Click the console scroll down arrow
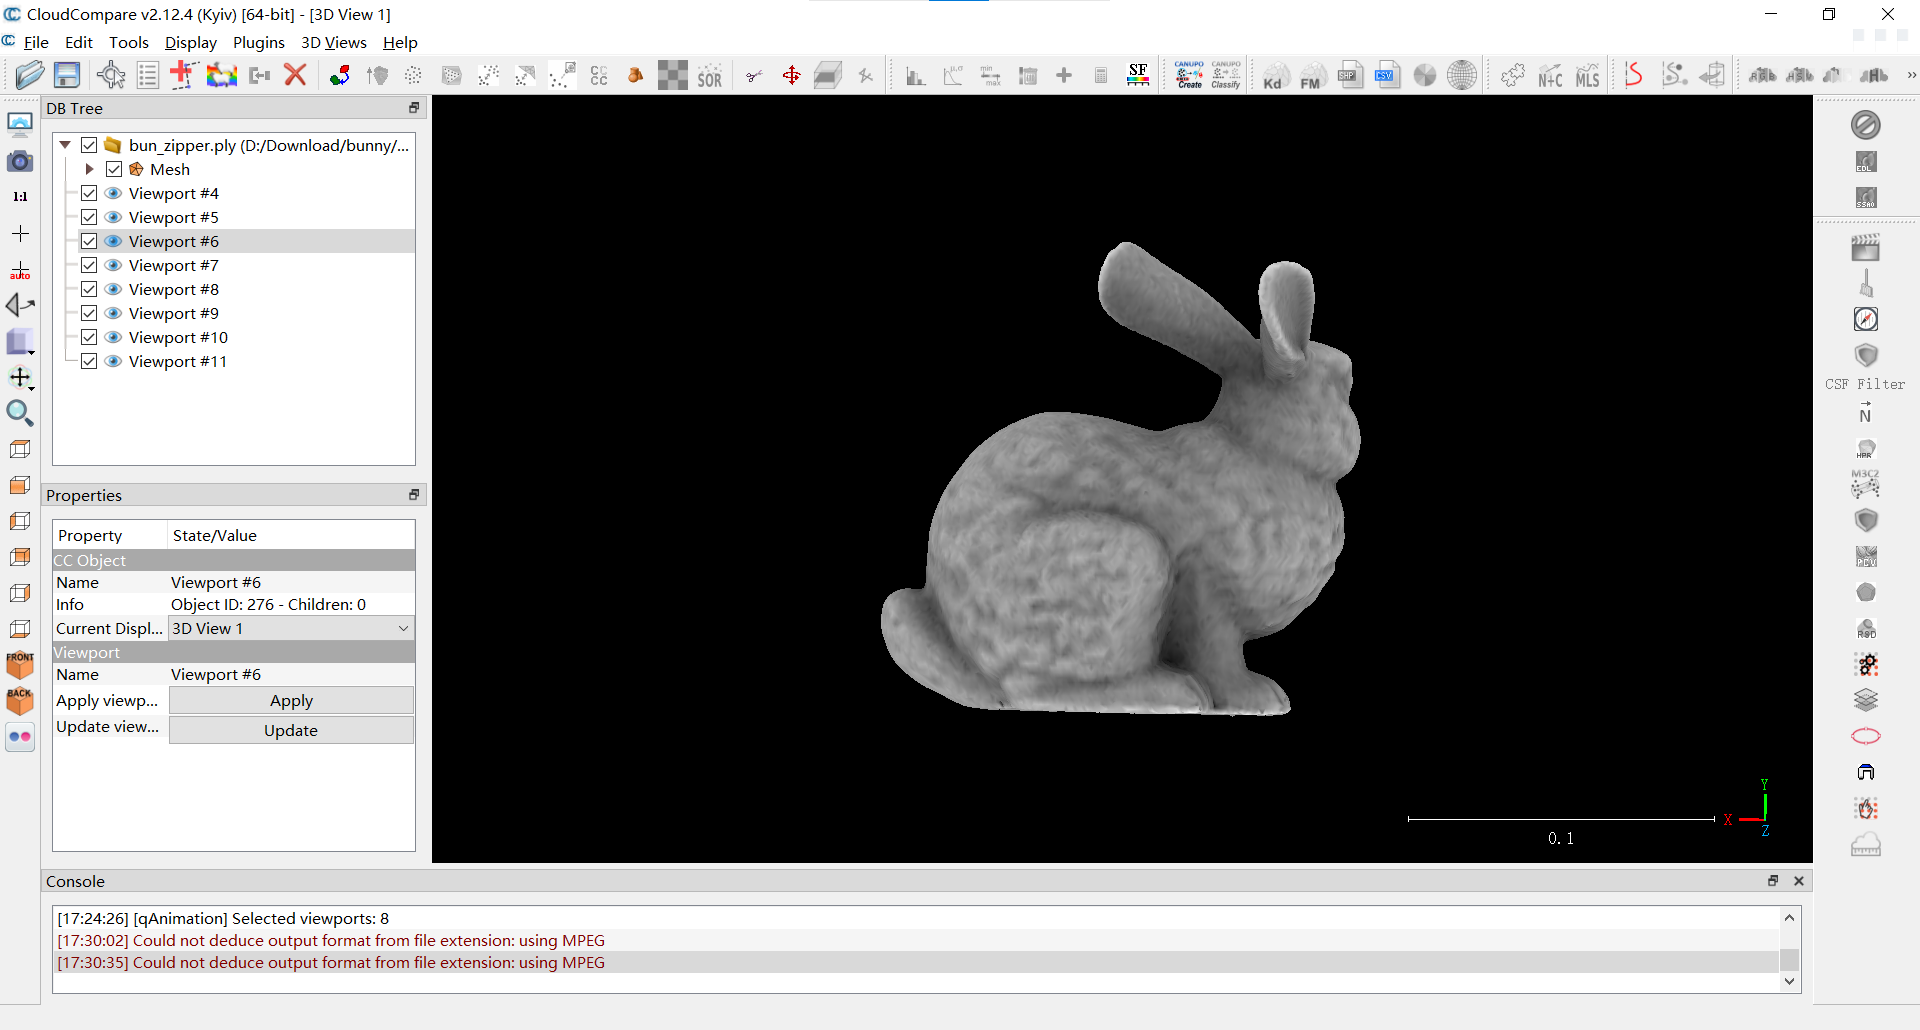 (1789, 982)
